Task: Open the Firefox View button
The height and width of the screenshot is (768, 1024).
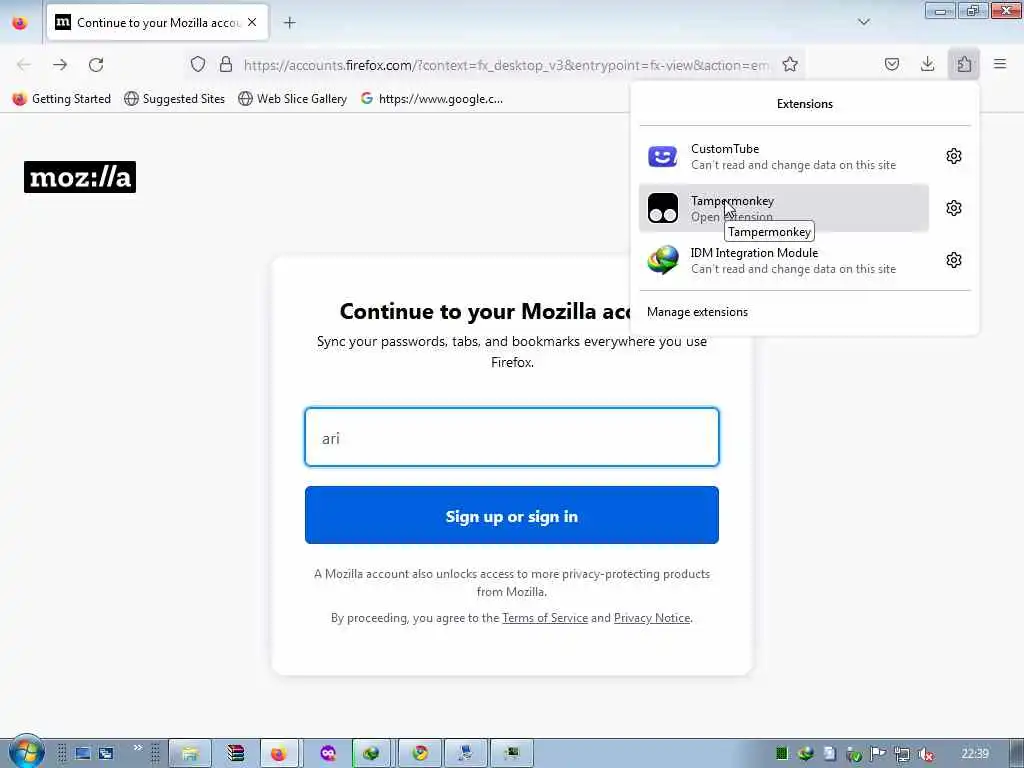Action: (x=20, y=22)
